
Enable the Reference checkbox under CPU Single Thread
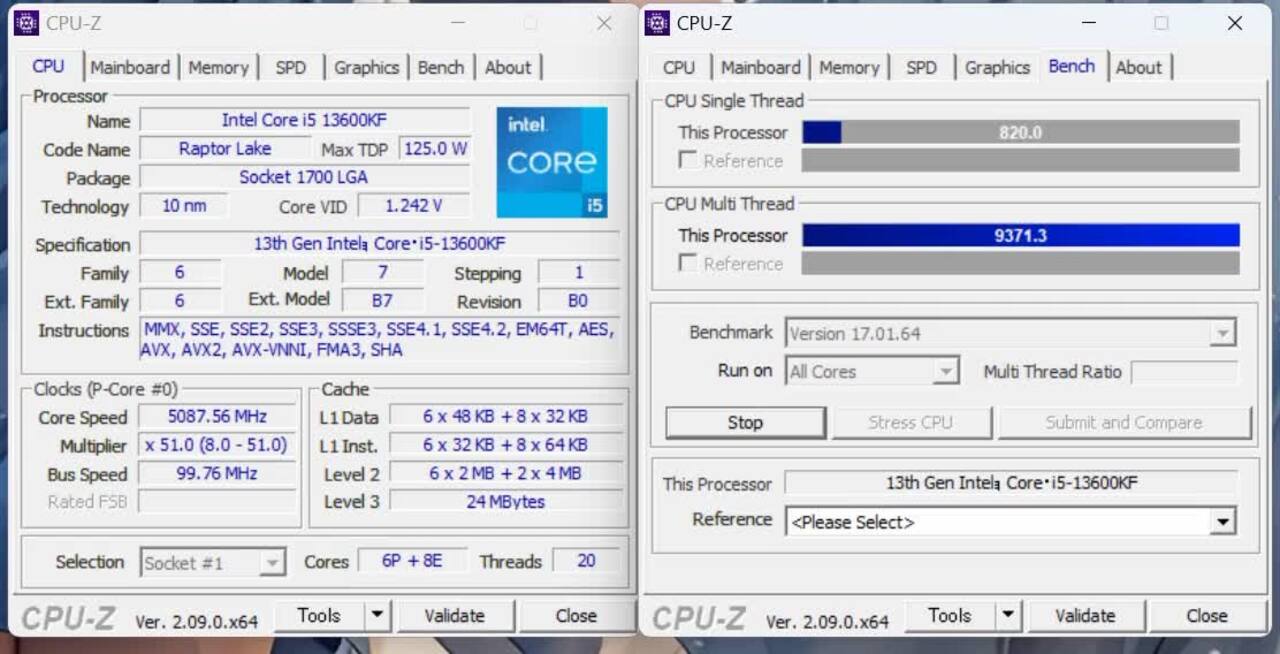pyautogui.click(x=687, y=160)
